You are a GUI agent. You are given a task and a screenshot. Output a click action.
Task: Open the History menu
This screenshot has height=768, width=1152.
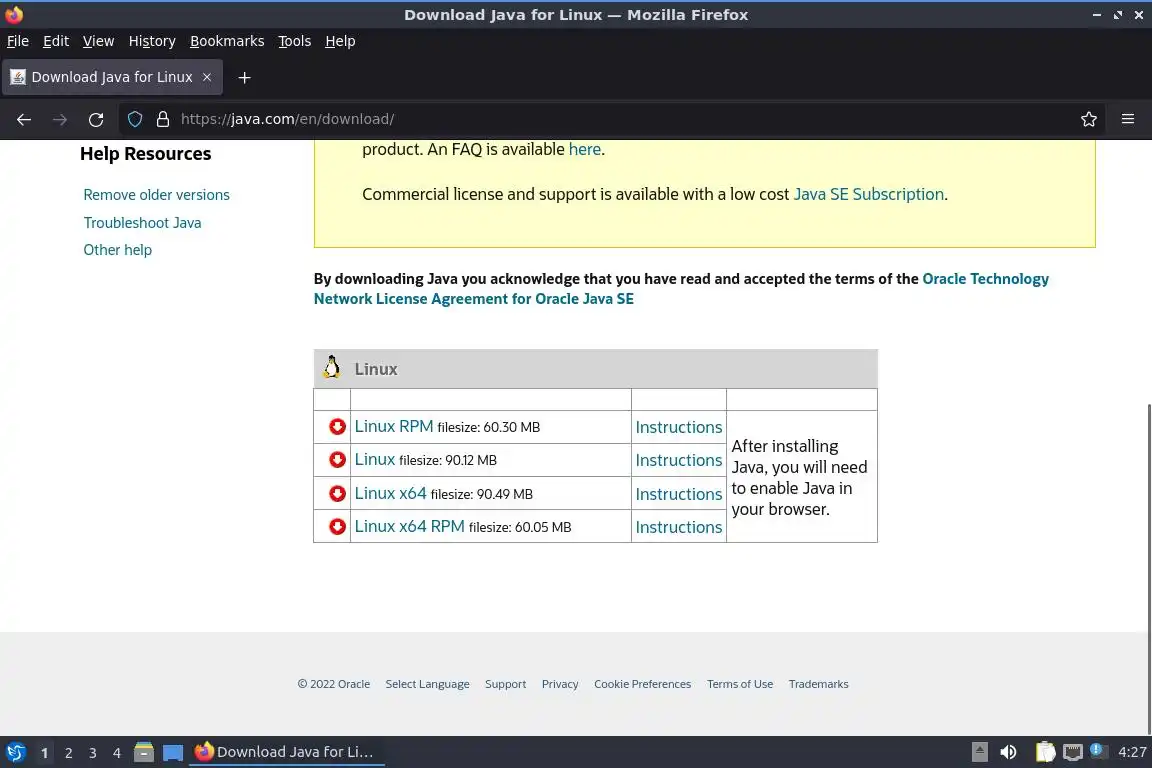(x=152, y=41)
